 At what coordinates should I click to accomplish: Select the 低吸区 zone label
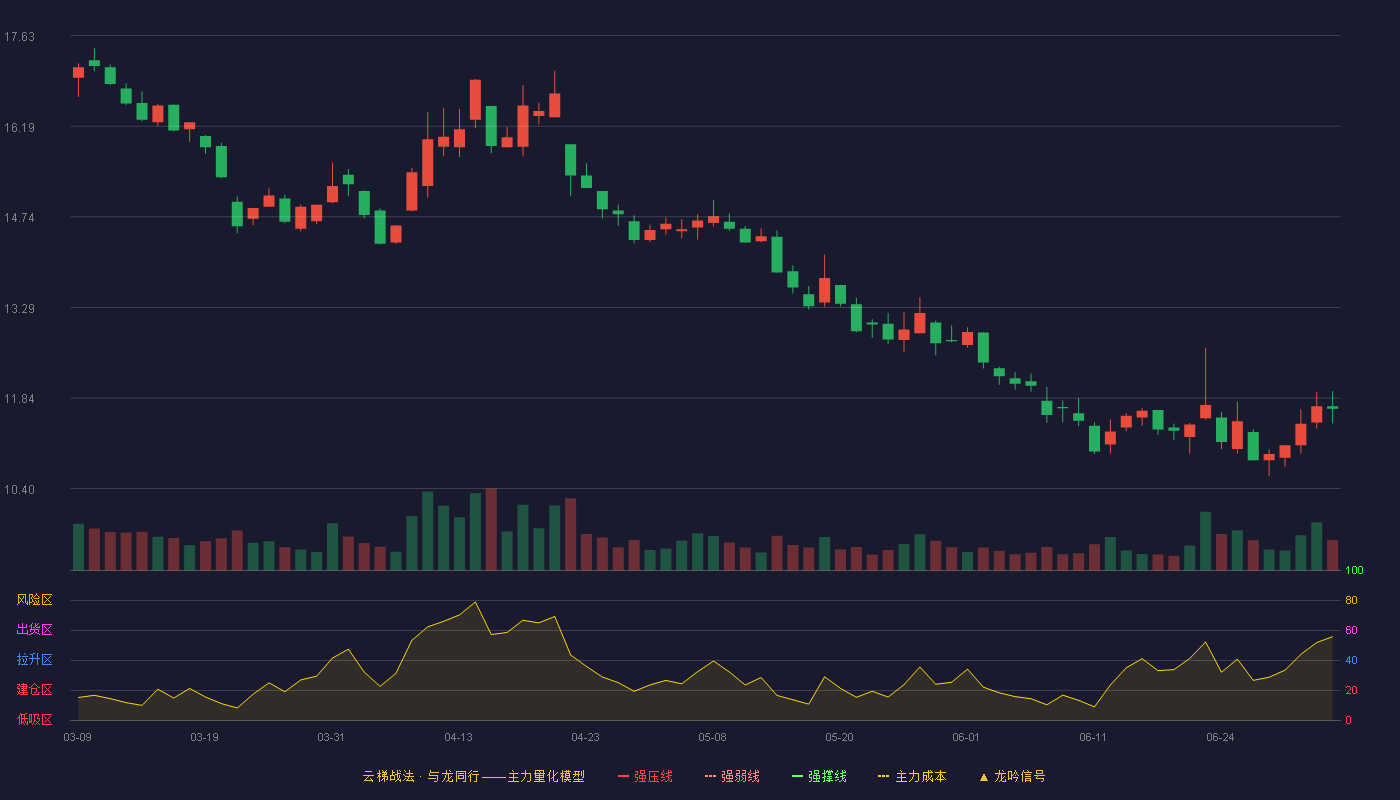[x=34, y=719]
